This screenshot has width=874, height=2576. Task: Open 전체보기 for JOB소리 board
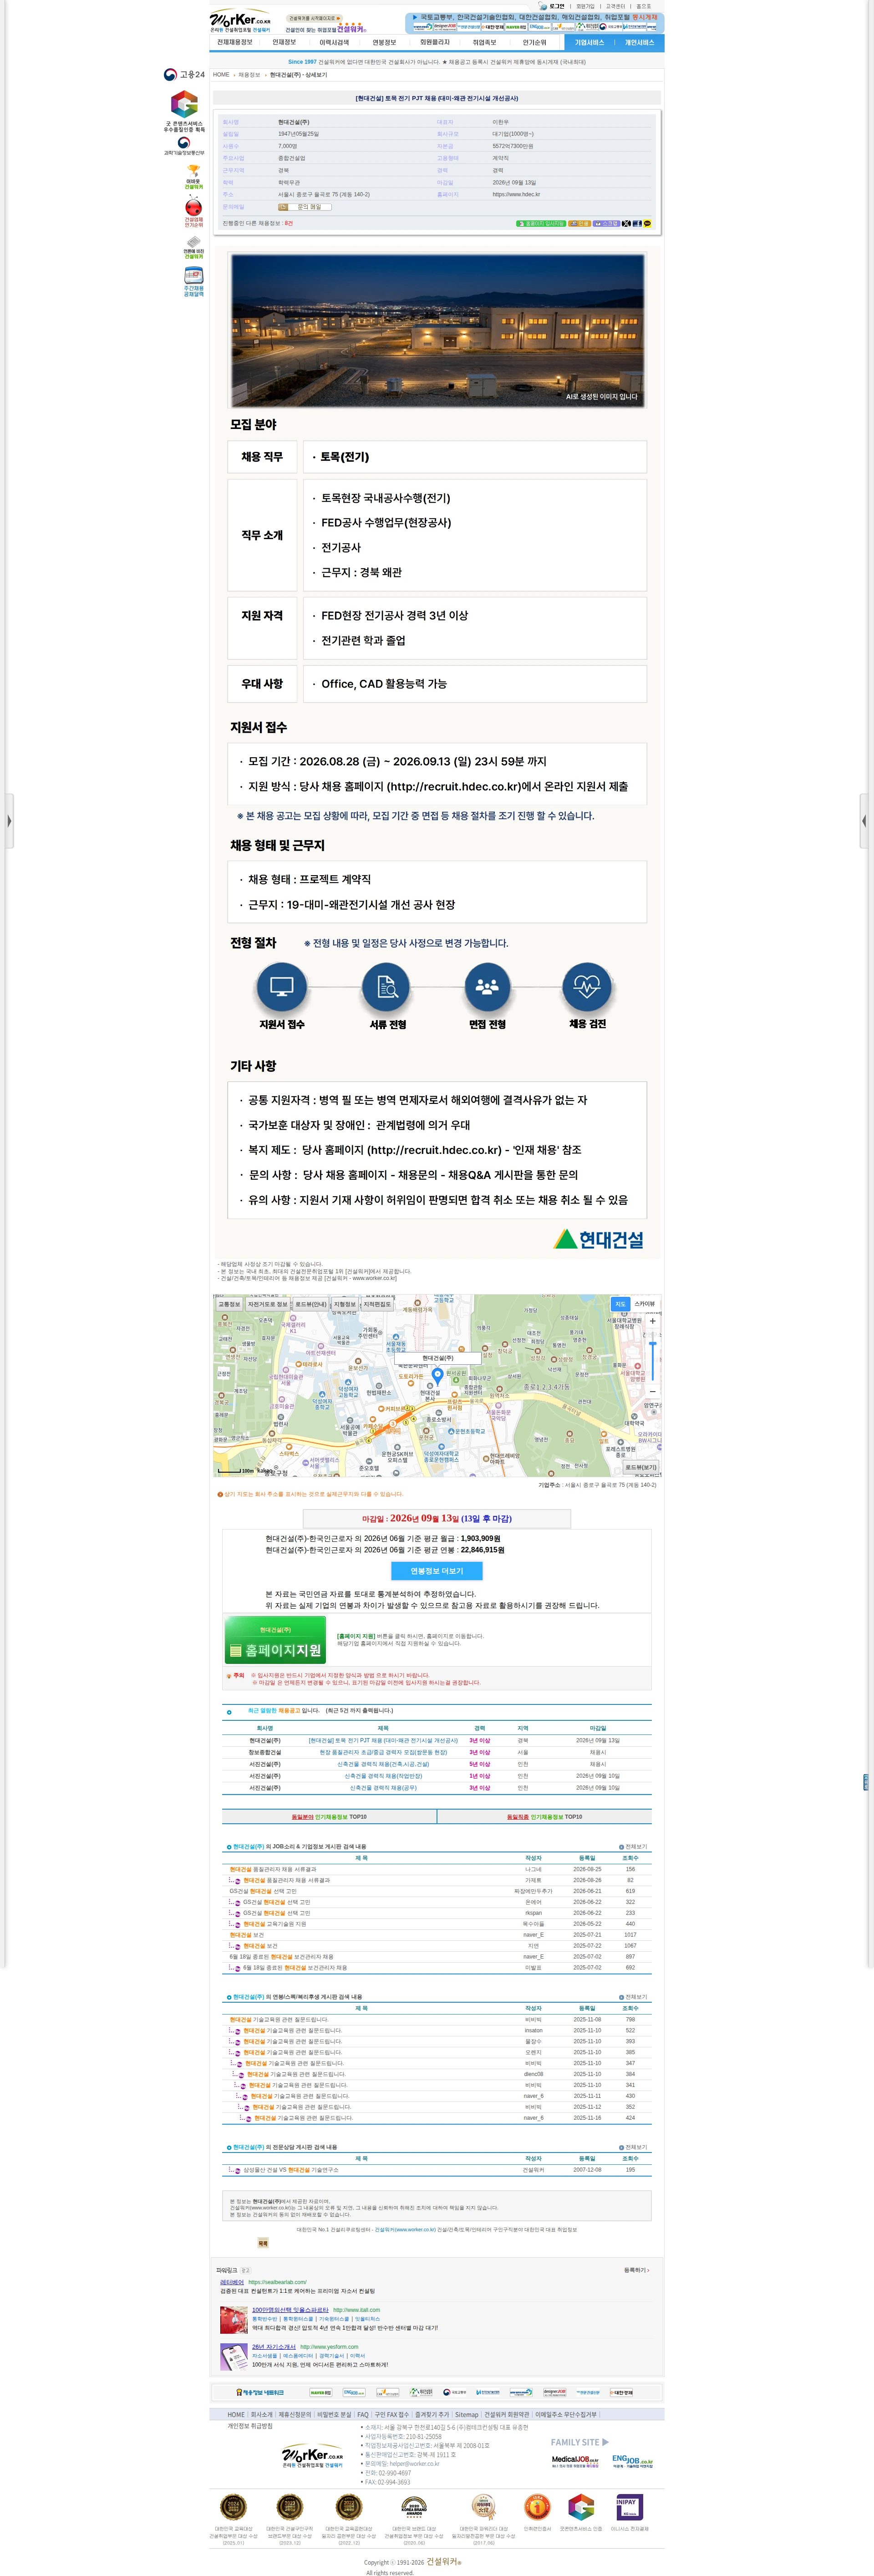tap(633, 1847)
